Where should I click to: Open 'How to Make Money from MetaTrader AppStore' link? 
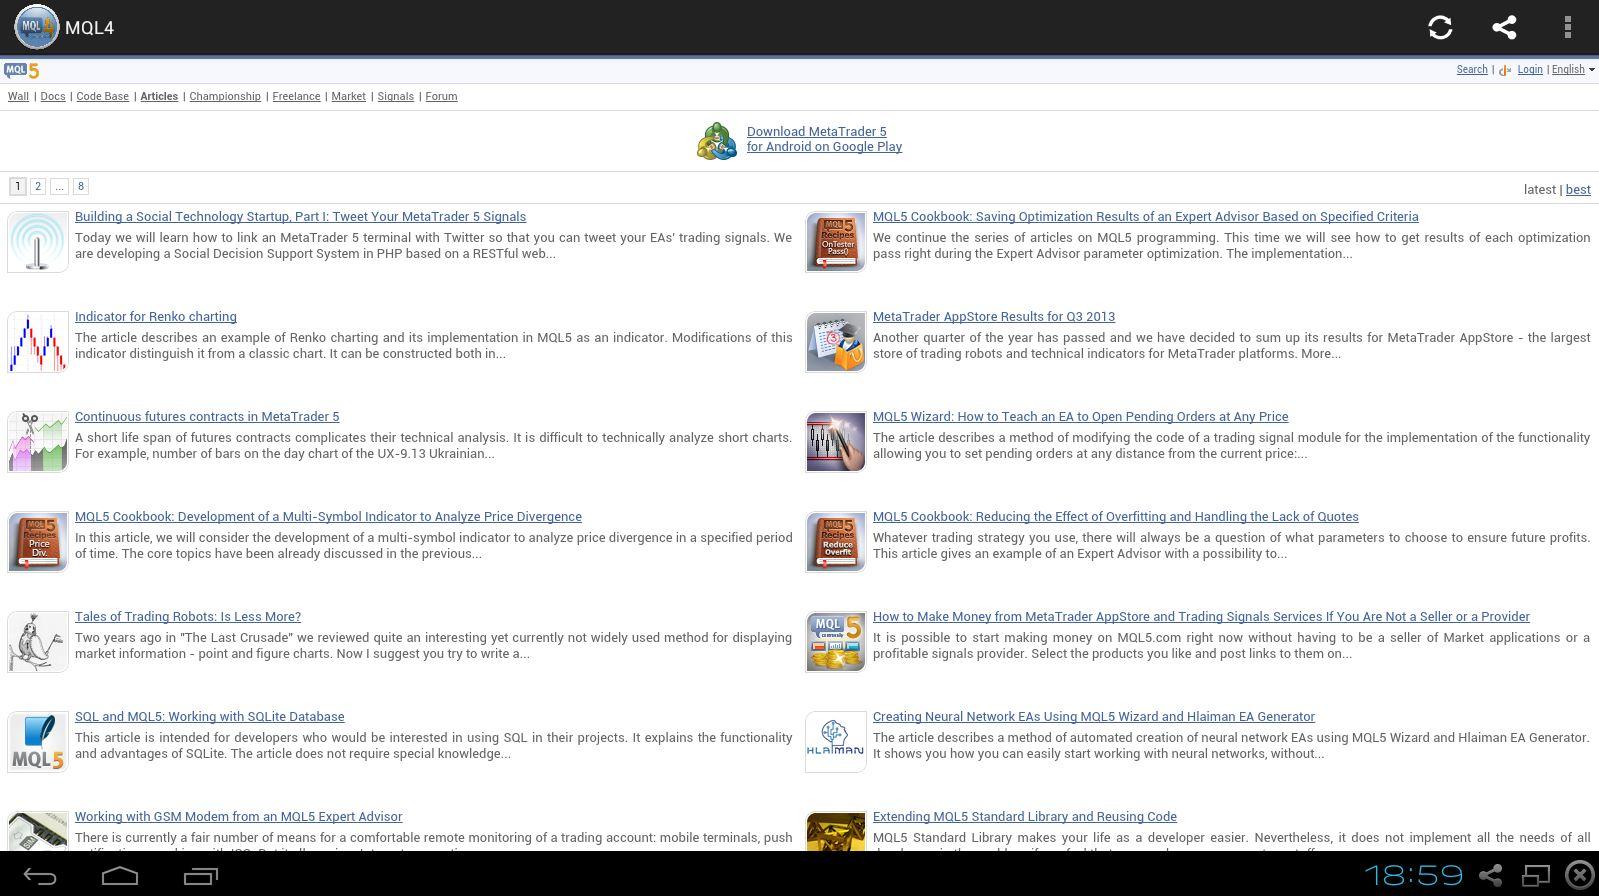click(x=1201, y=616)
